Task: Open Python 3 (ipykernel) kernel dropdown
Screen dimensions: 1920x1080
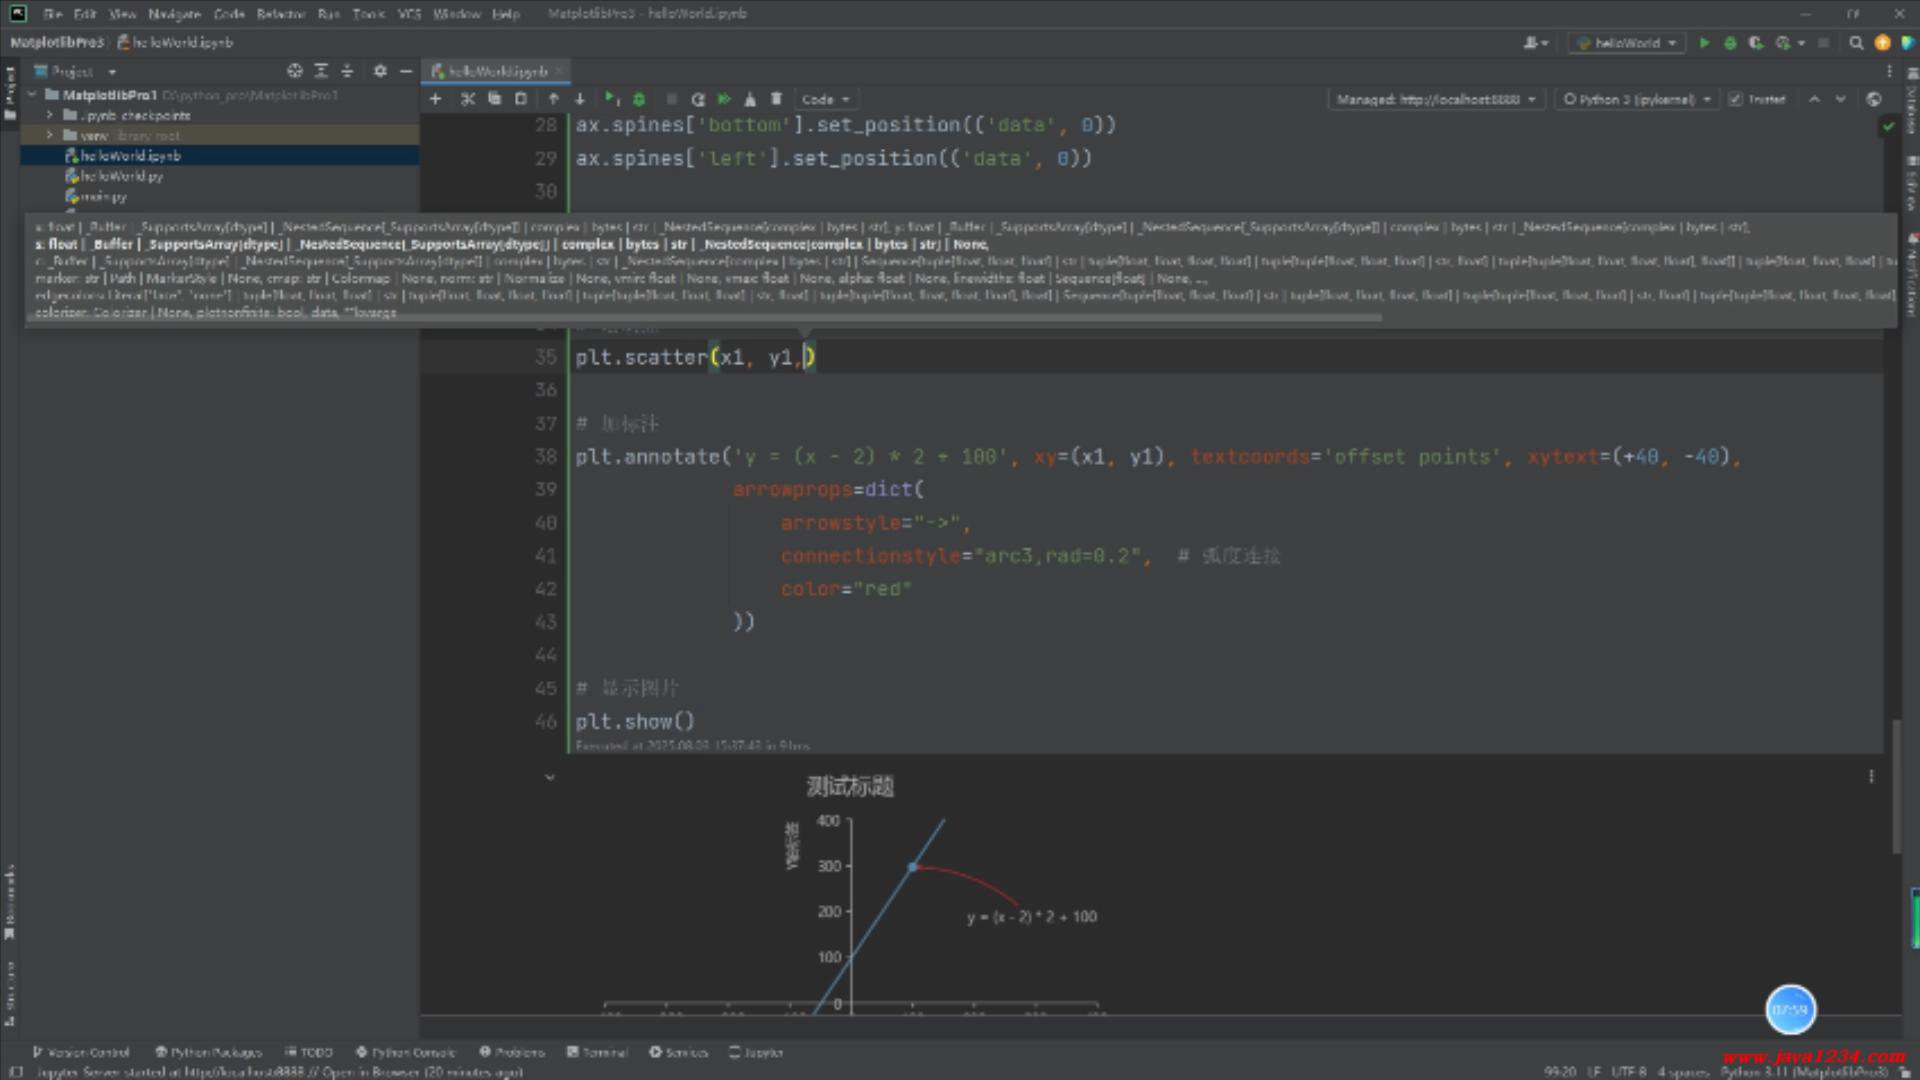Action: 1638,99
